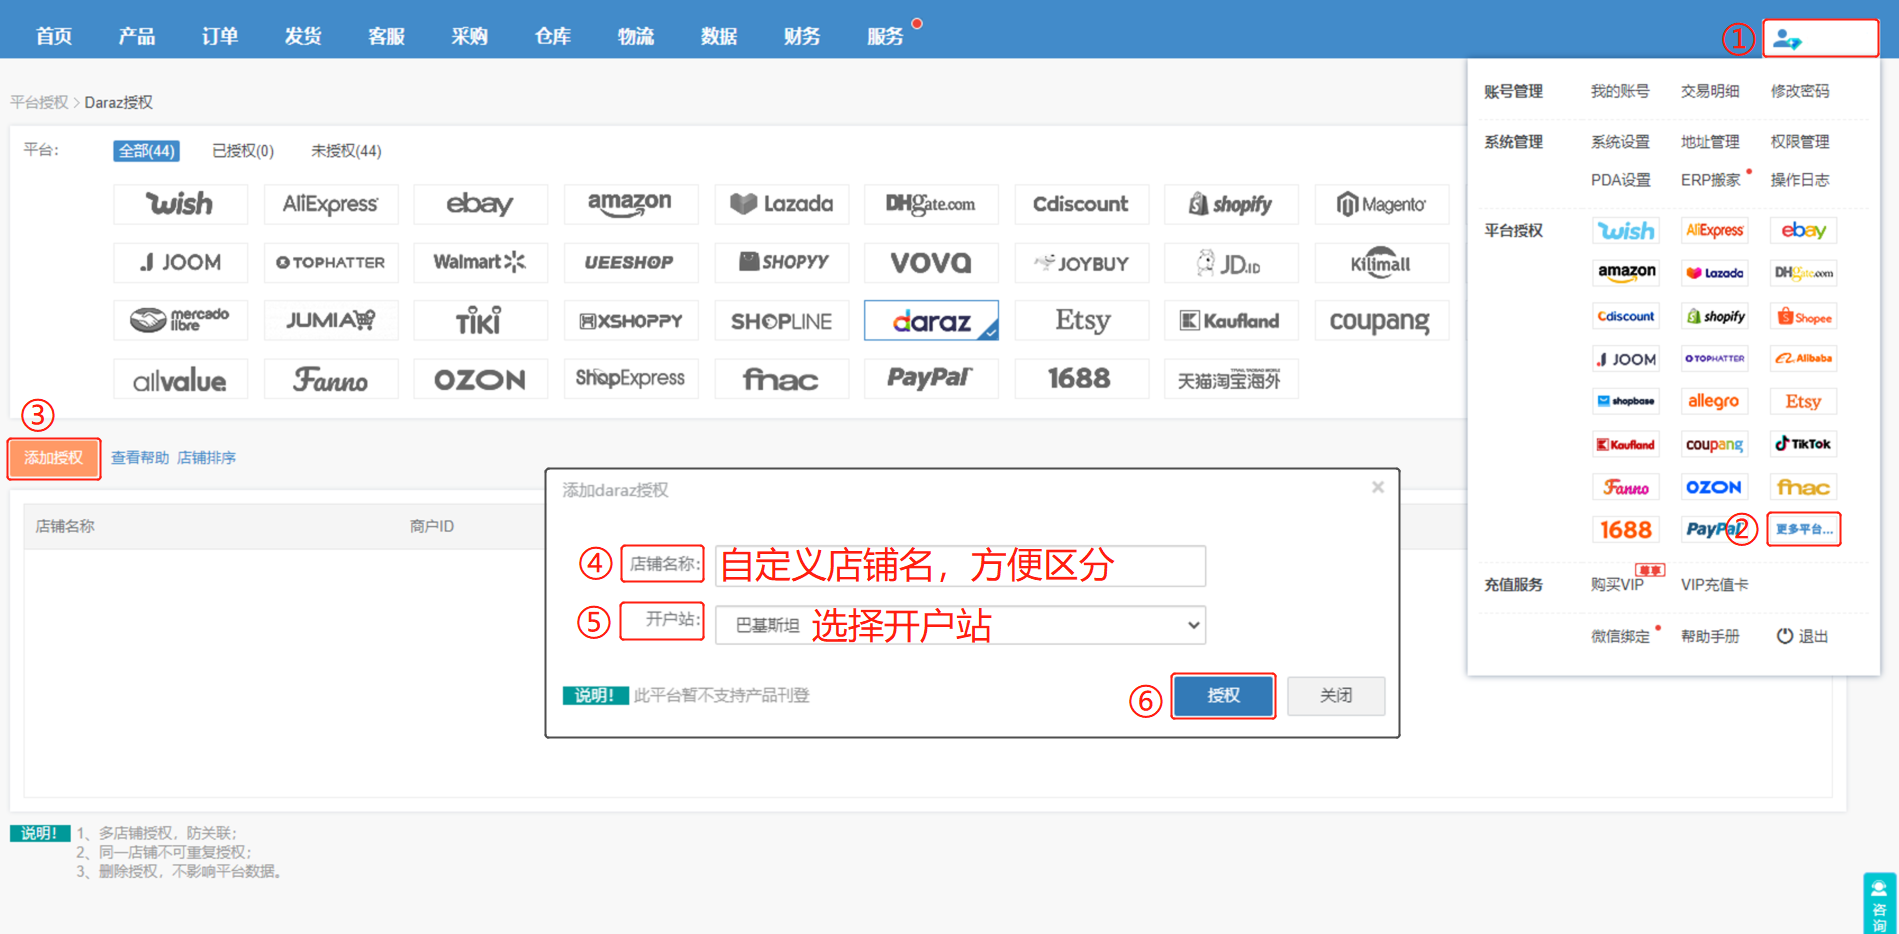1899x934 pixels.
Task: Open 修改密码 page
Action: point(1800,91)
